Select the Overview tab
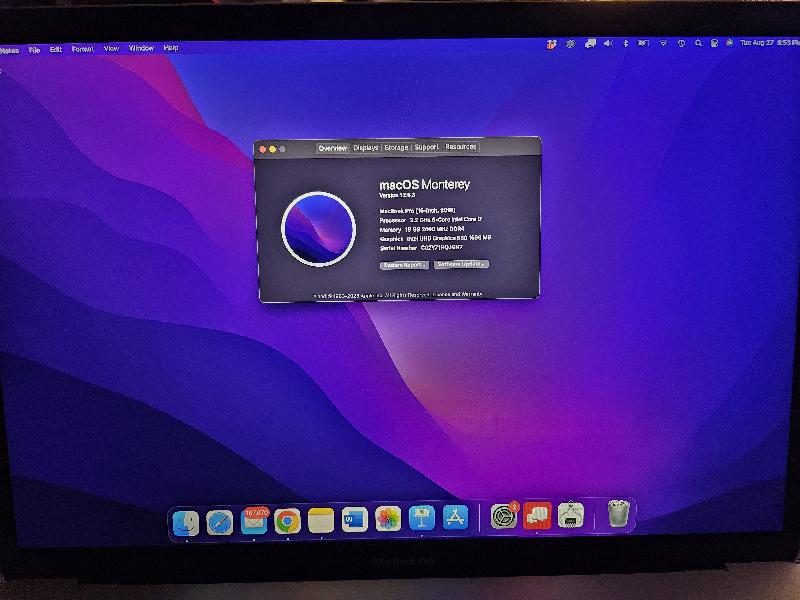This screenshot has width=800, height=600. click(333, 148)
